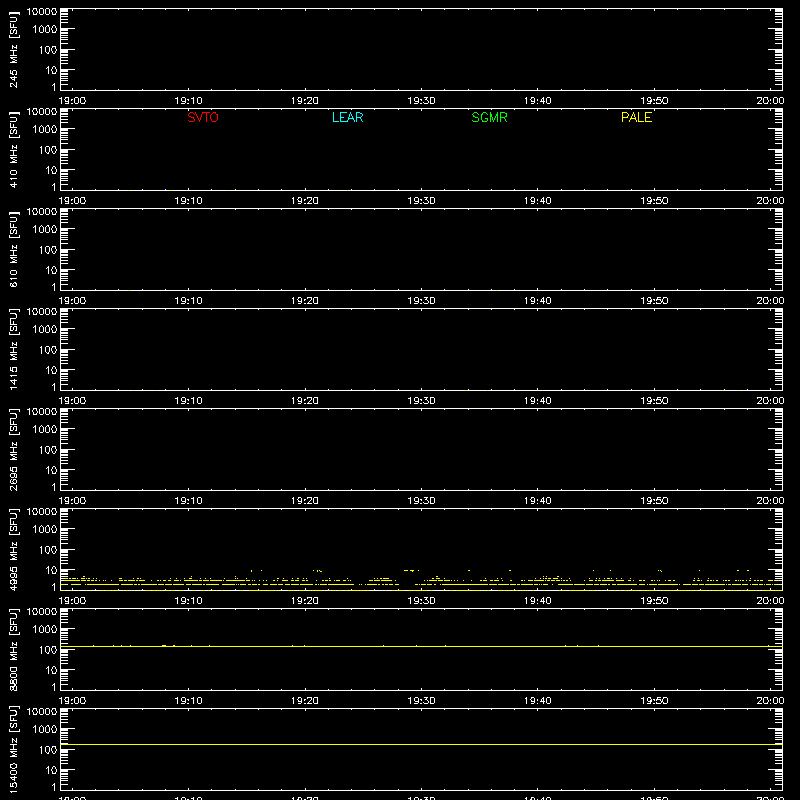Click the 10 y-axis label of 1415 MHz panel
Viewport: 800px width, 800px height.
click(51, 370)
